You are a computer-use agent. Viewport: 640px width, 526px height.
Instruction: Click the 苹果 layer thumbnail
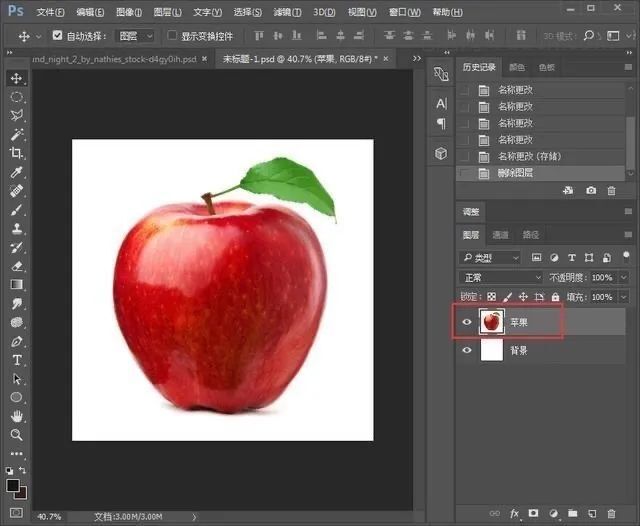point(491,321)
